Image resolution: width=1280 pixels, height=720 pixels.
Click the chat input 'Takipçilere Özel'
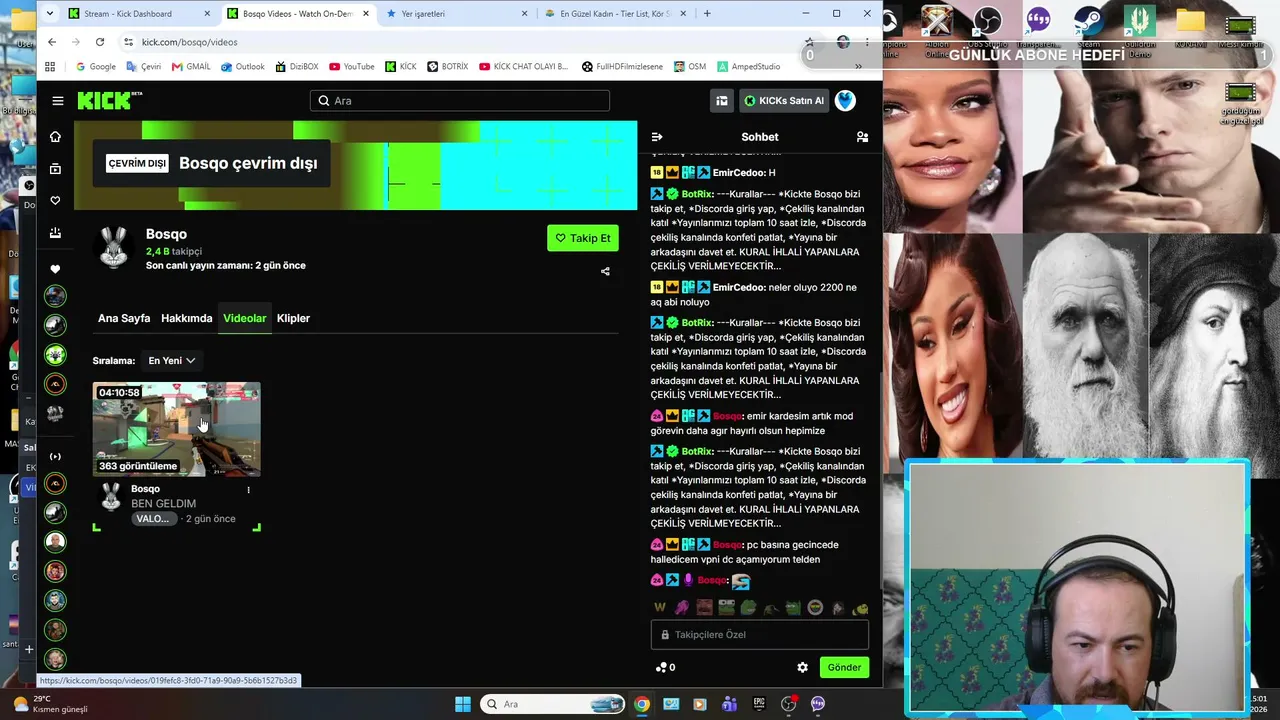pos(760,635)
